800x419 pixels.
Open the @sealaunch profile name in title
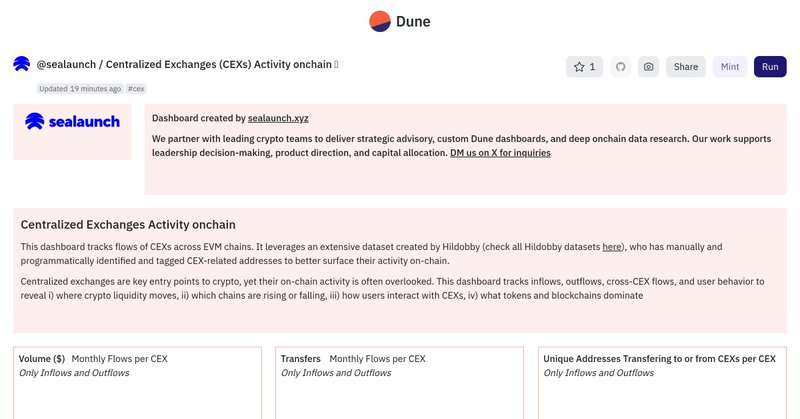tap(66, 64)
